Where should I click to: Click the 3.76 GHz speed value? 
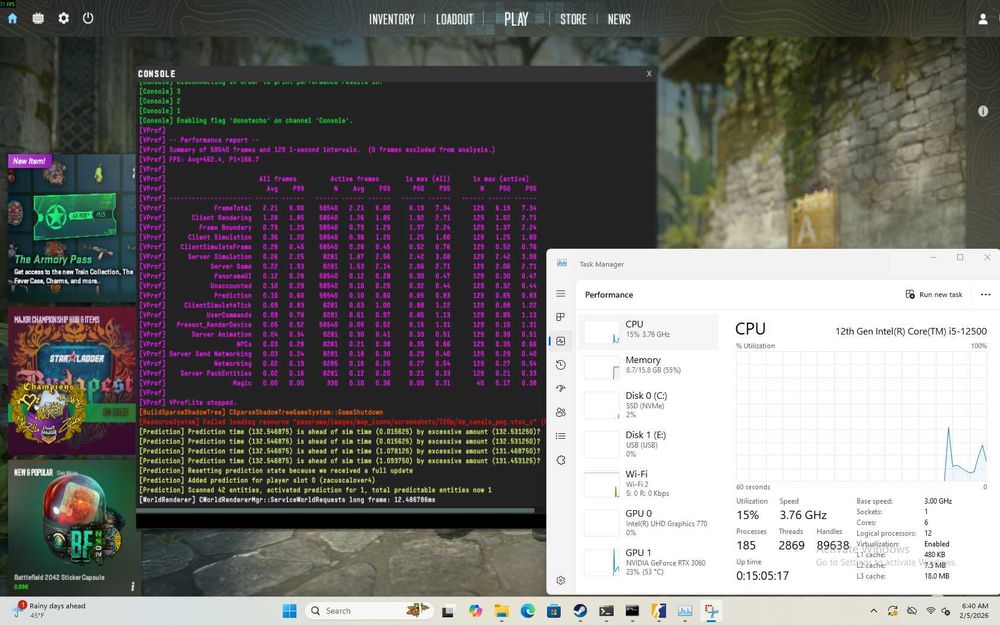803,515
